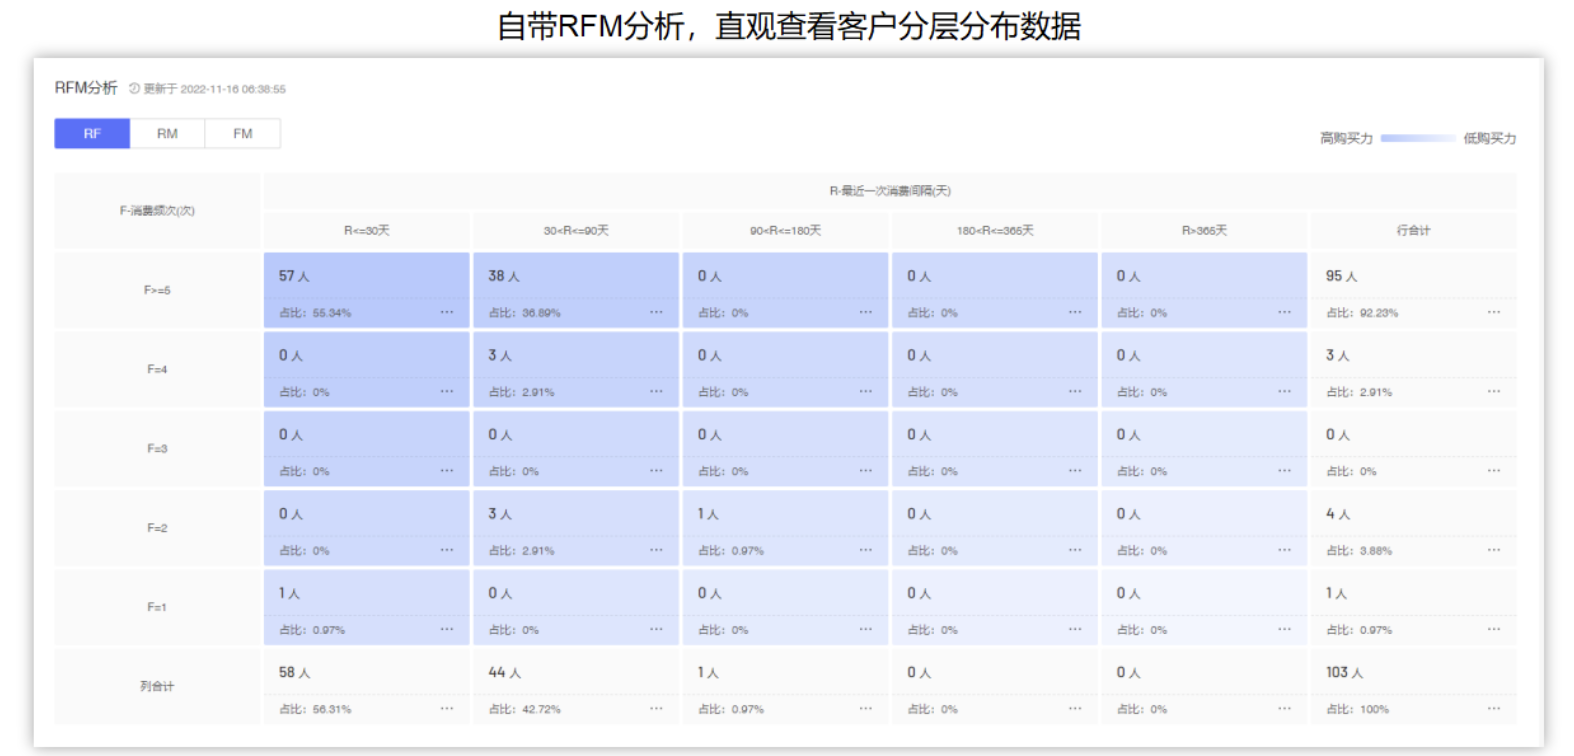The width and height of the screenshot is (1574, 756).
Task: Open more options for F>=5 row total
Action: click(x=1494, y=312)
